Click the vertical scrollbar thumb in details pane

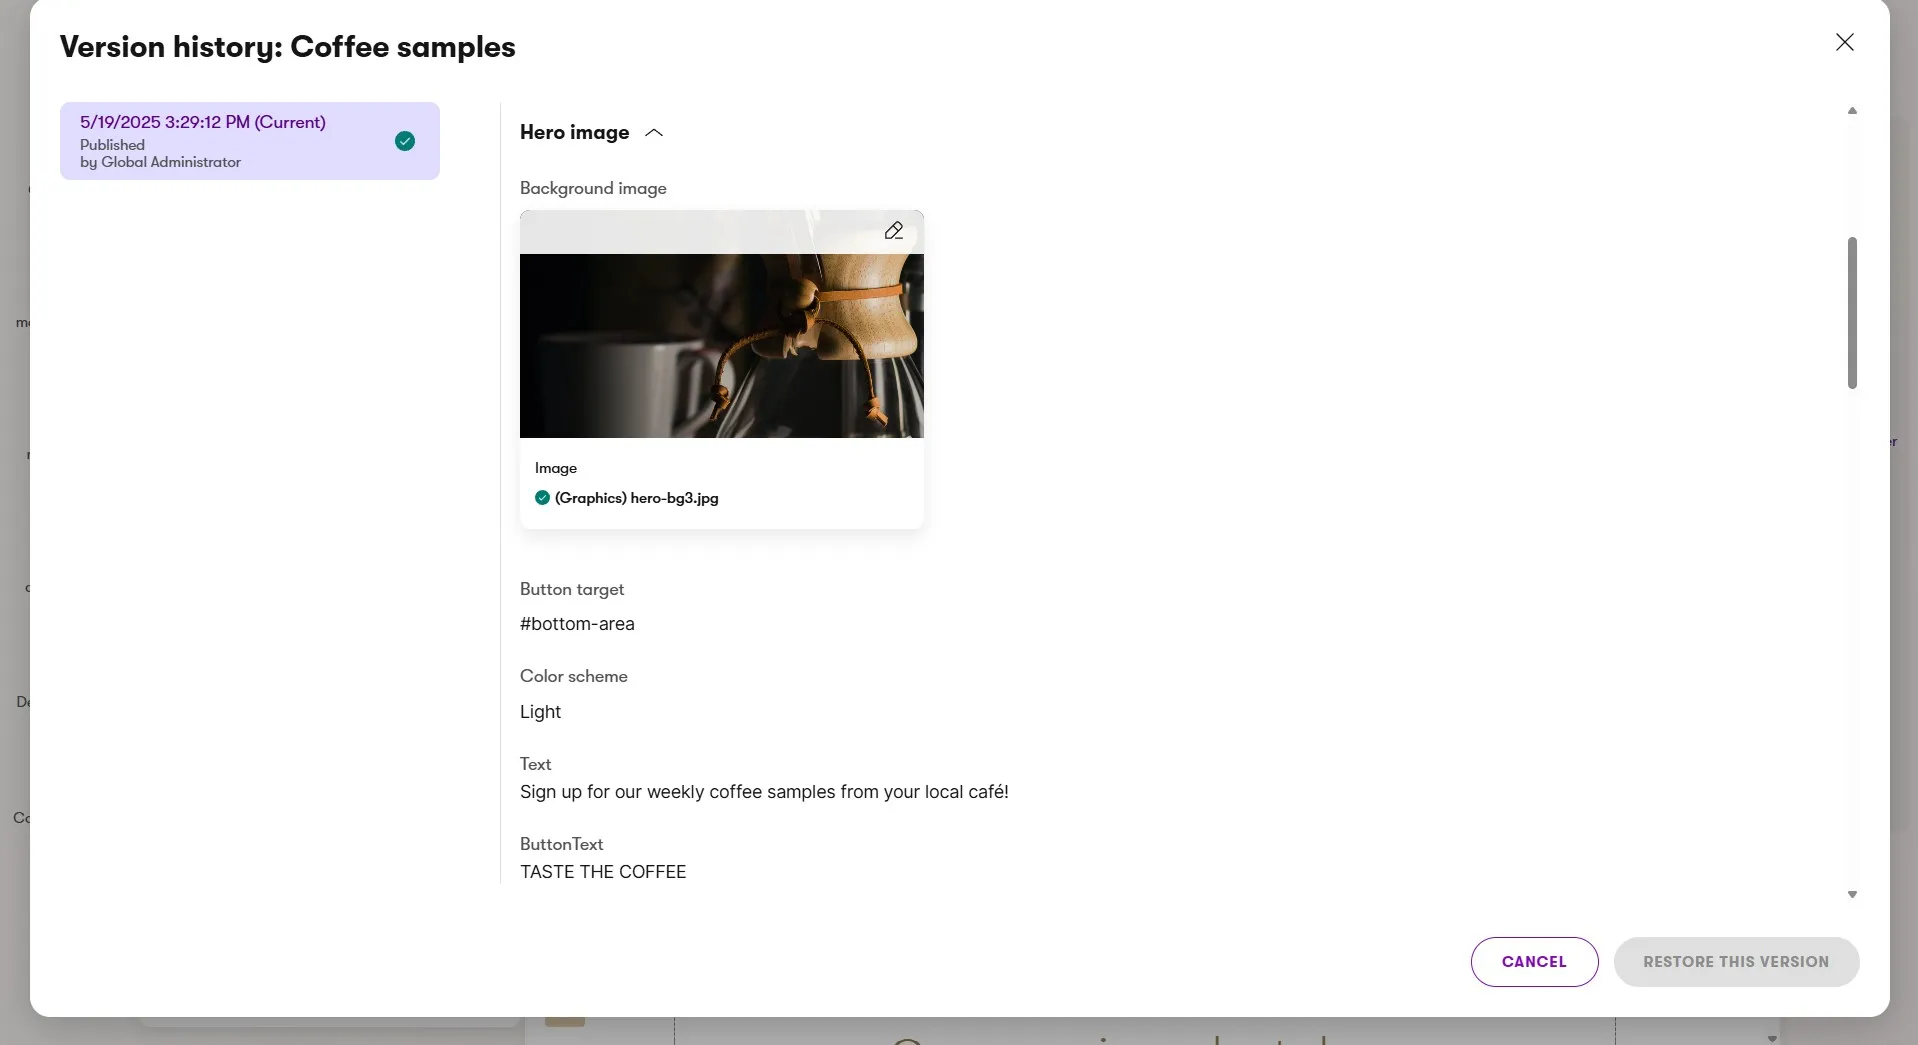pos(1852,312)
